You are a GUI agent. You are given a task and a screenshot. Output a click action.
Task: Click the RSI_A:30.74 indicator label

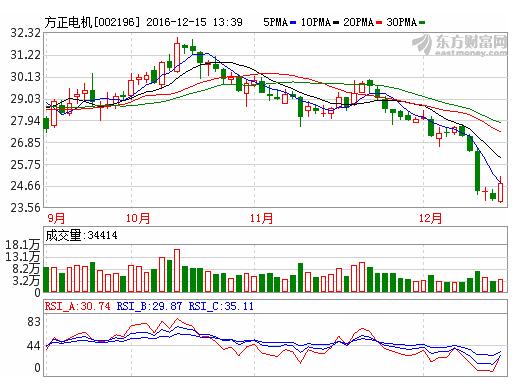(78, 306)
